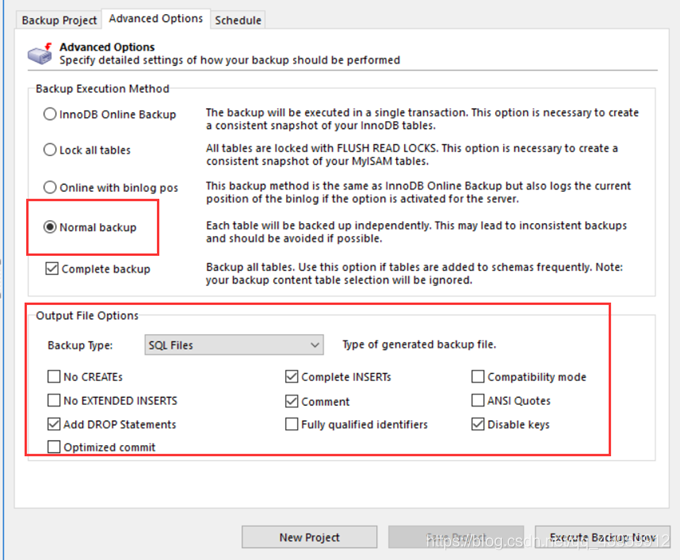The height and width of the screenshot is (560, 680).
Task: Click the 'All tables are locked with FLUSH READ LOCKS' description
Action: coord(412,155)
